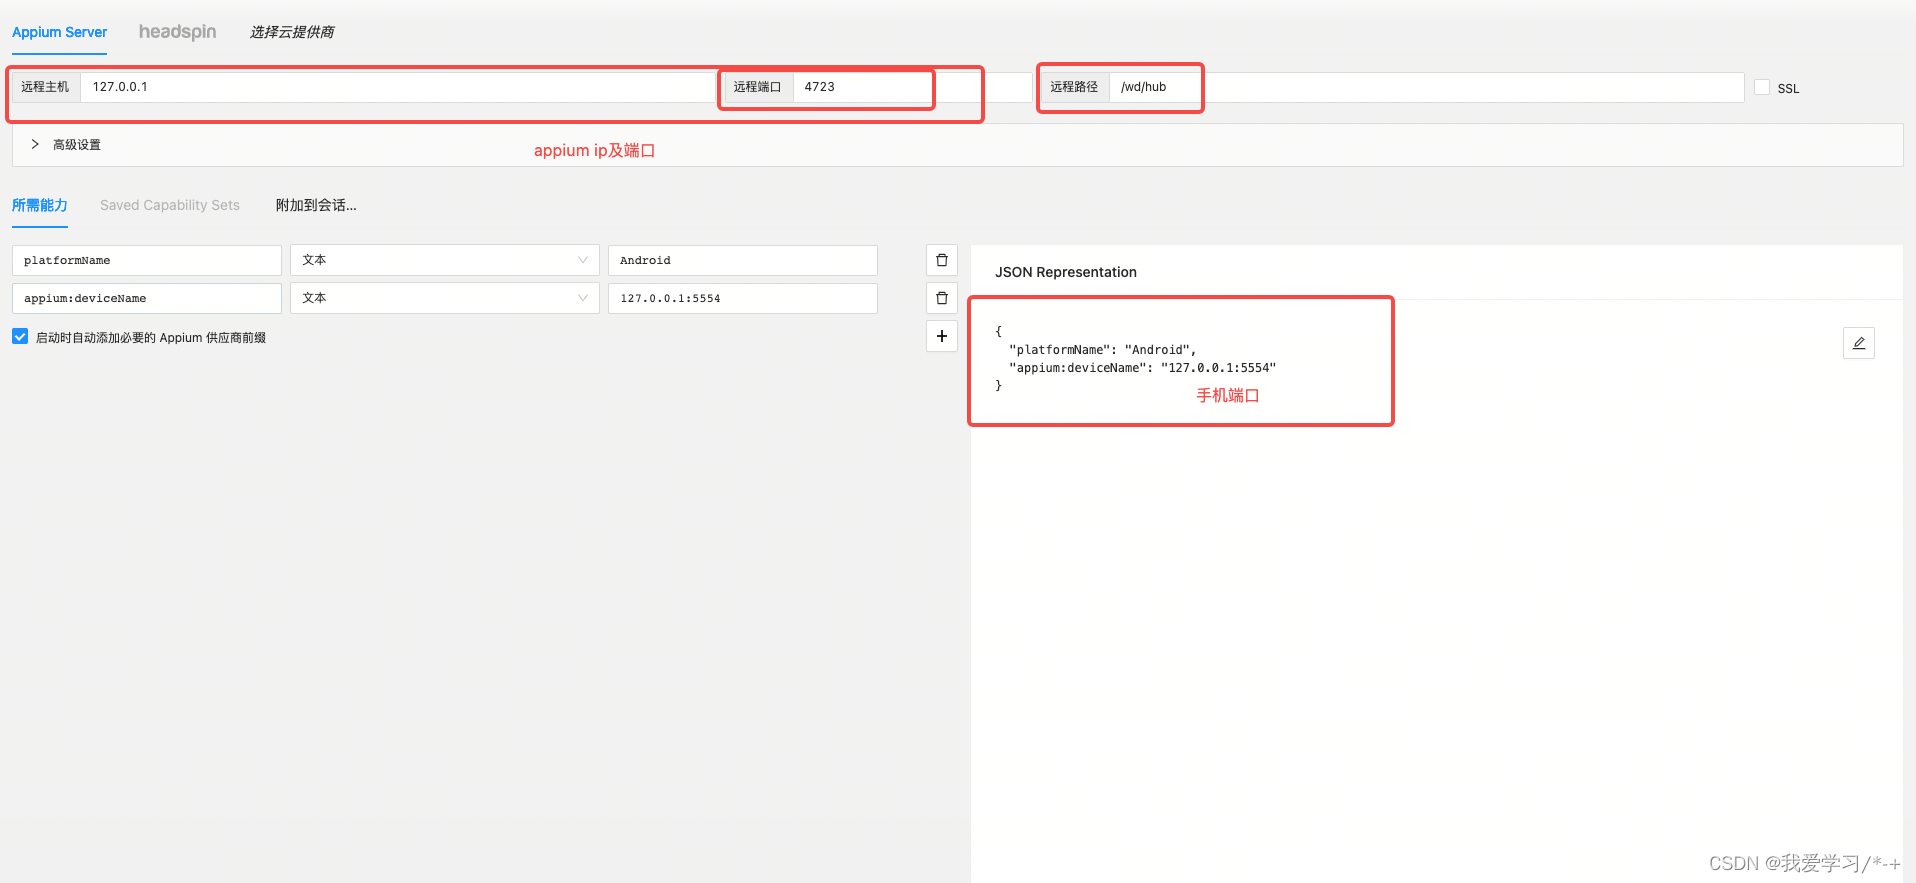Click the remote host field 127.0.0.1
Image resolution: width=1916 pixels, height=883 pixels.
tap(398, 87)
